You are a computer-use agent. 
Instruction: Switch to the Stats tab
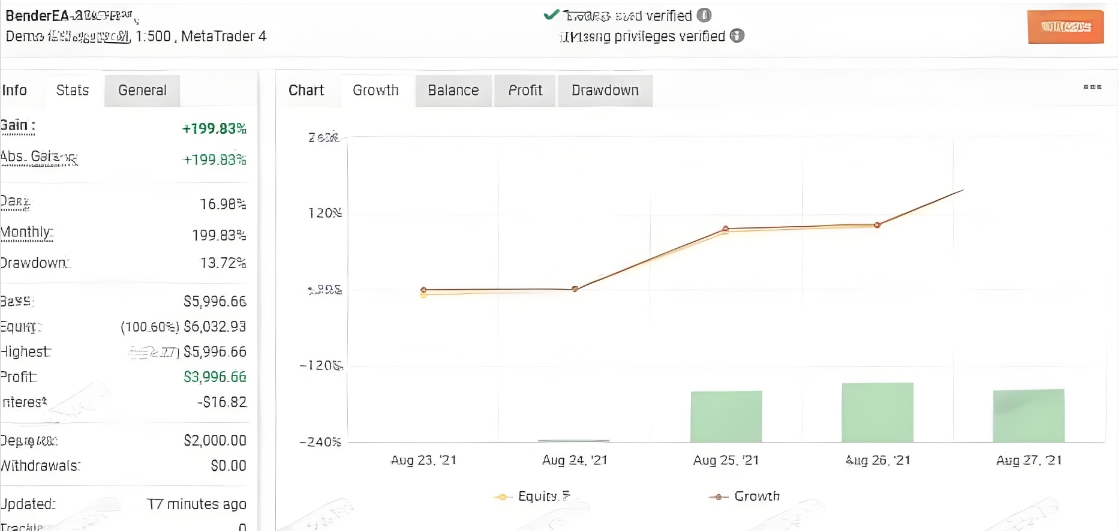[72, 90]
